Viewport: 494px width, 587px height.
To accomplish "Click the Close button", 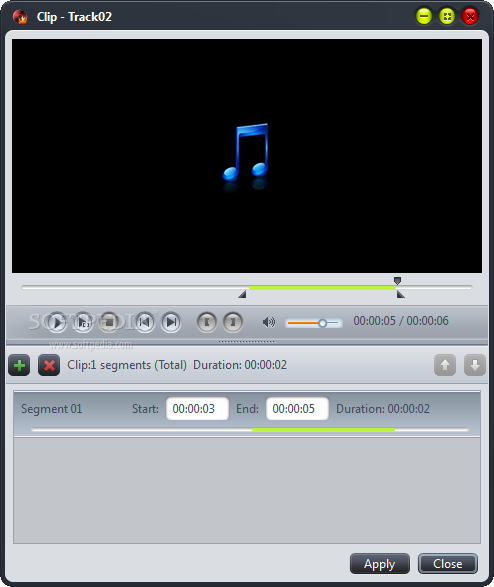I will (448, 563).
